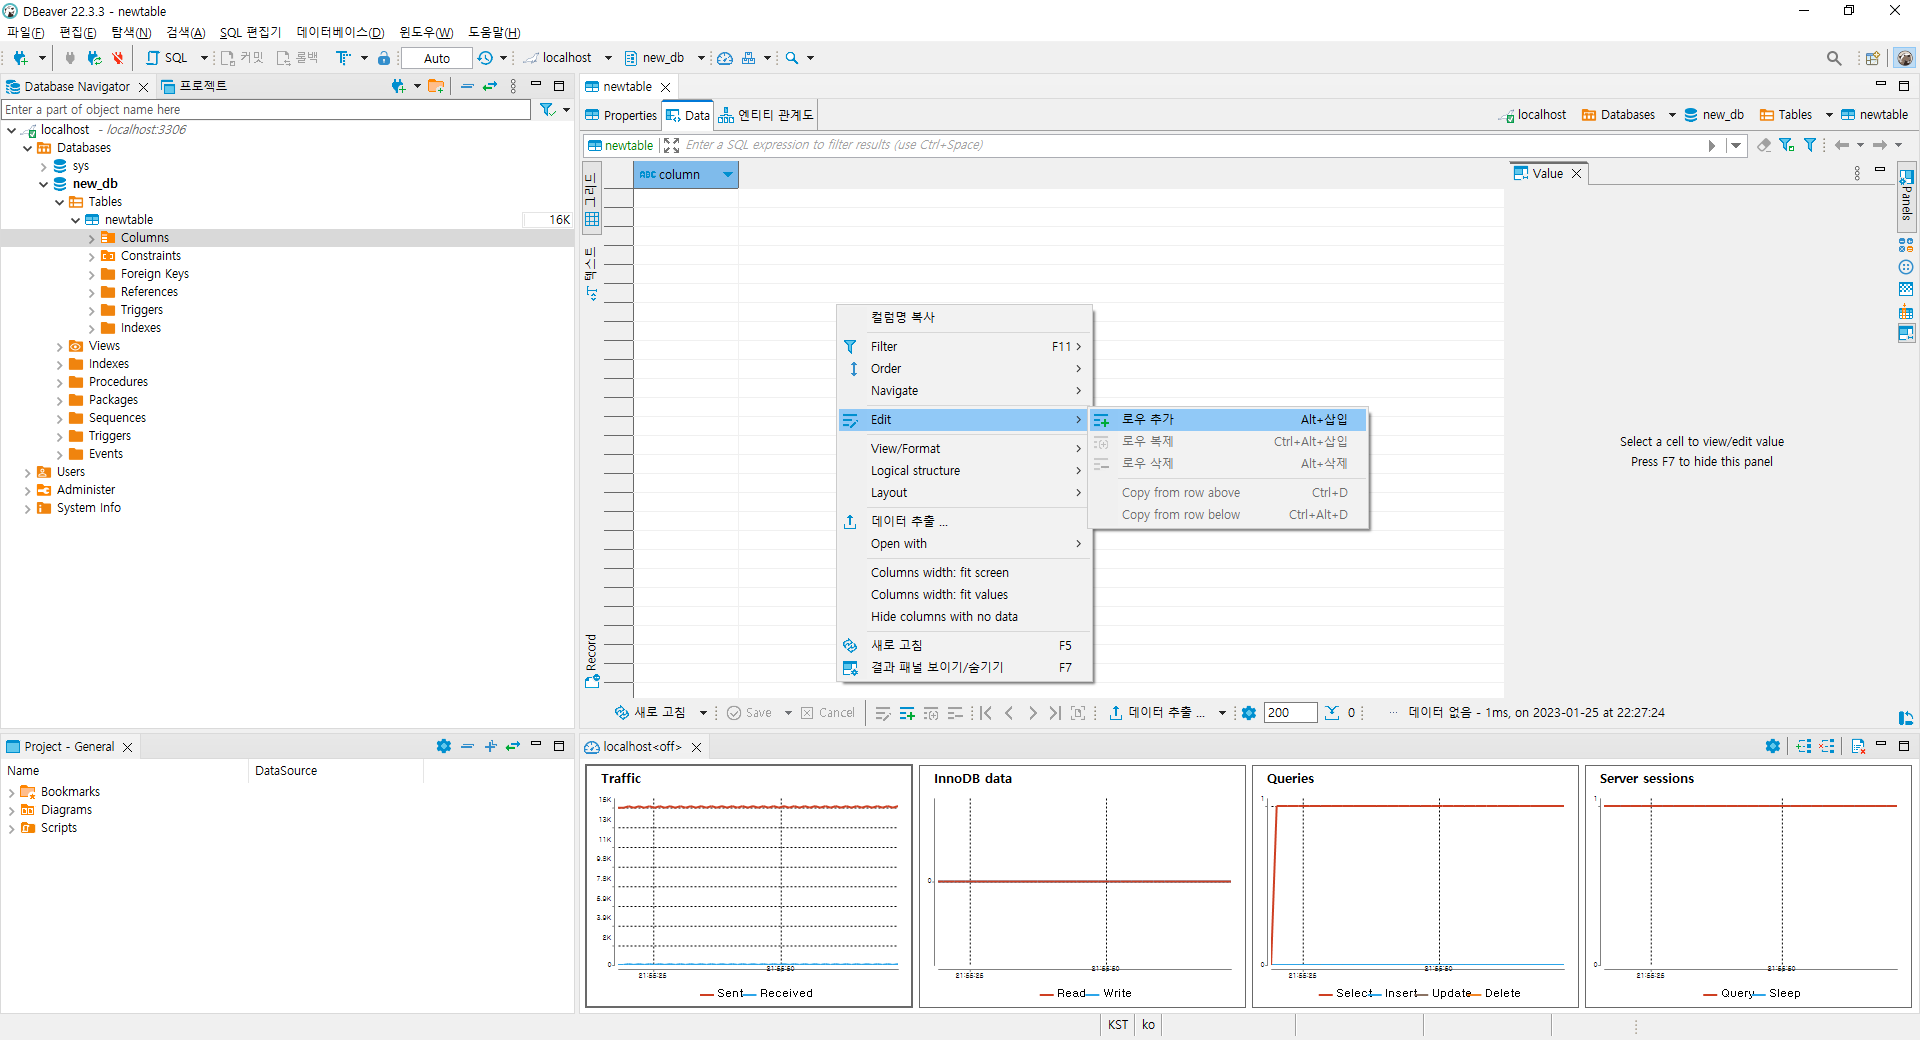Click the add row icon in the bottom toolbar
The image size is (1920, 1040).
pyautogui.click(x=907, y=713)
